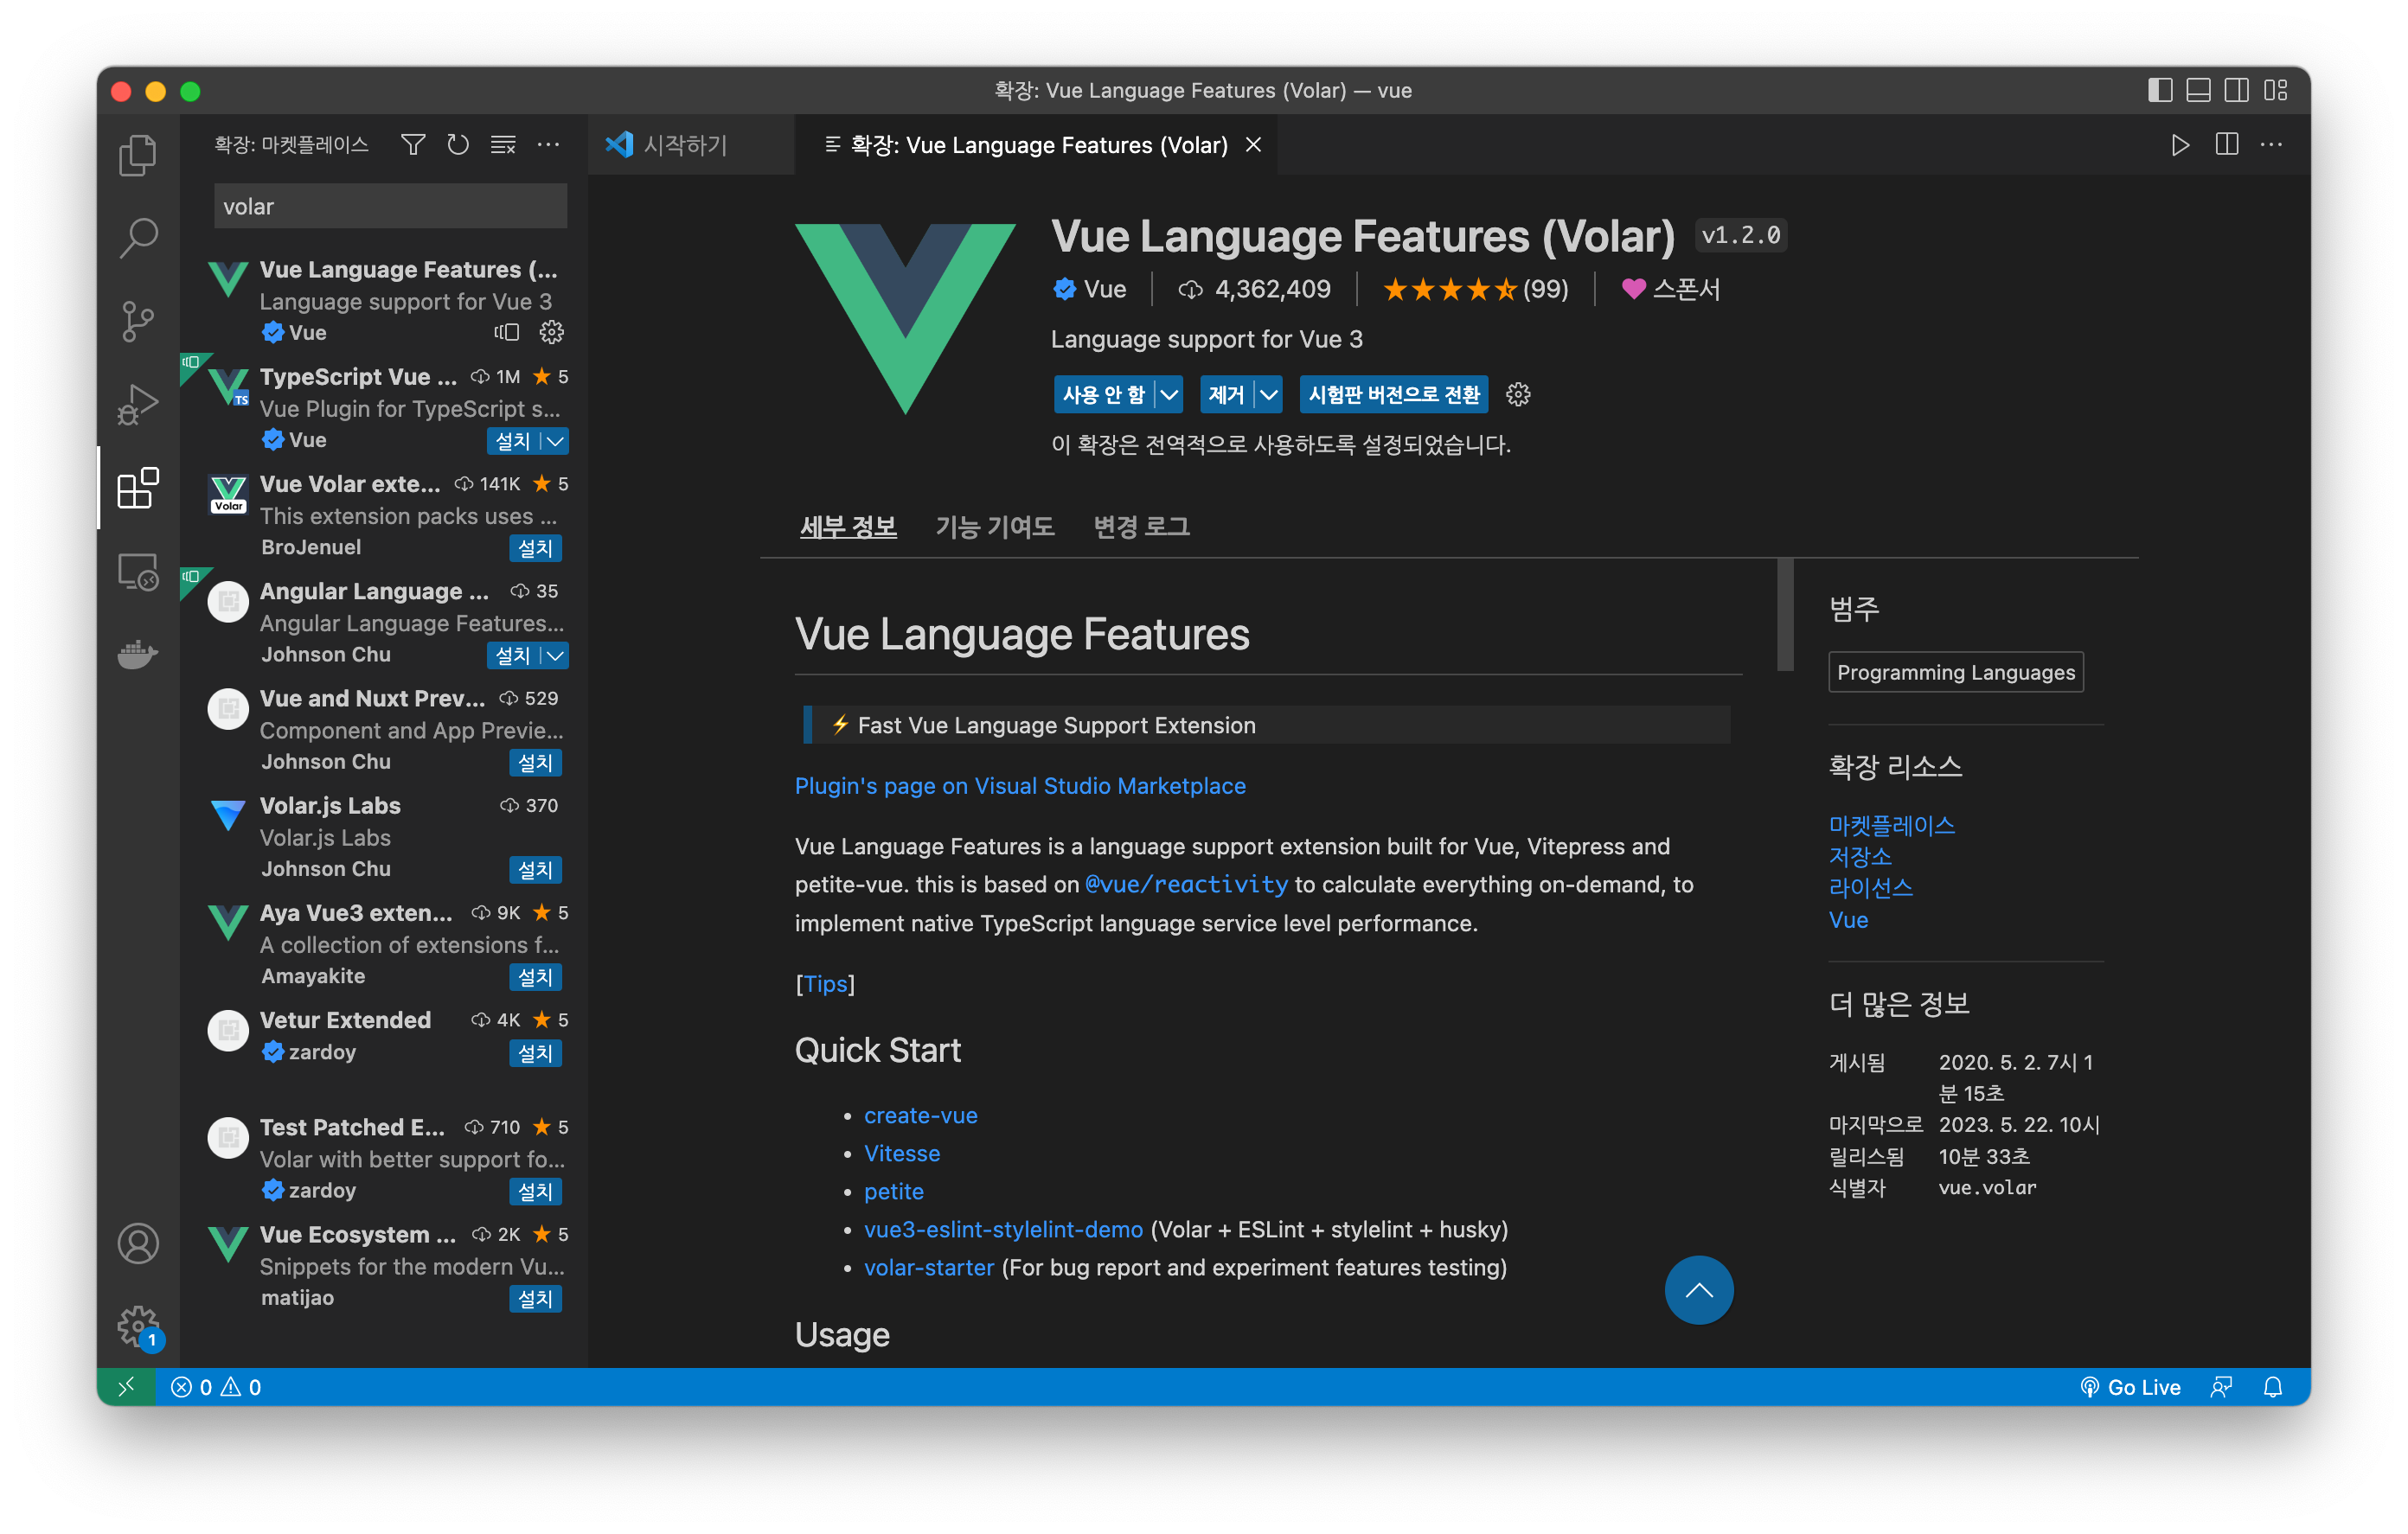Screen dimensions: 2408x1534
Task: Select the 세부 정보 details tab
Action: coord(848,526)
